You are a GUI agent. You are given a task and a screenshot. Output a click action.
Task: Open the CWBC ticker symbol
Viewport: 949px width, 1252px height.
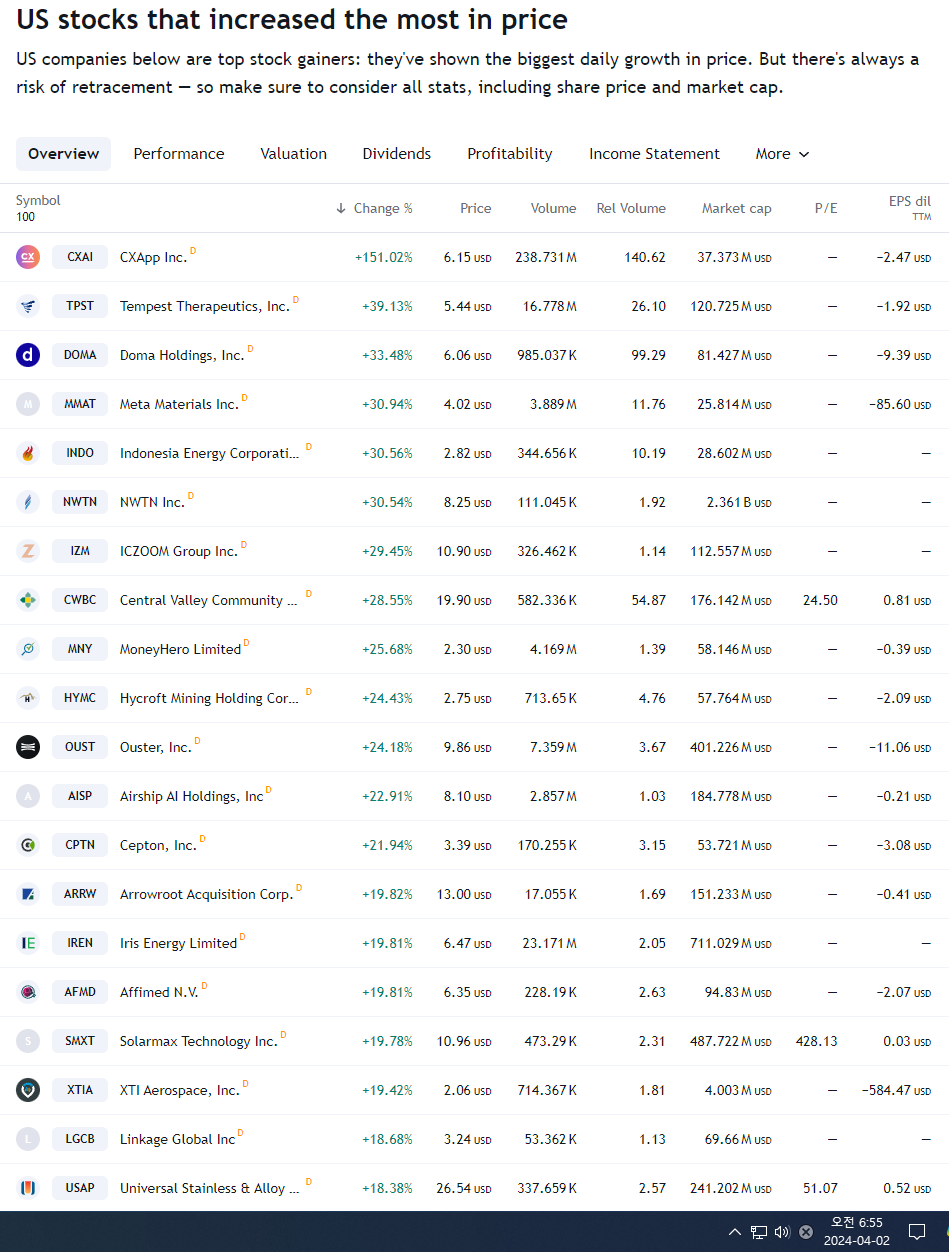pos(80,600)
